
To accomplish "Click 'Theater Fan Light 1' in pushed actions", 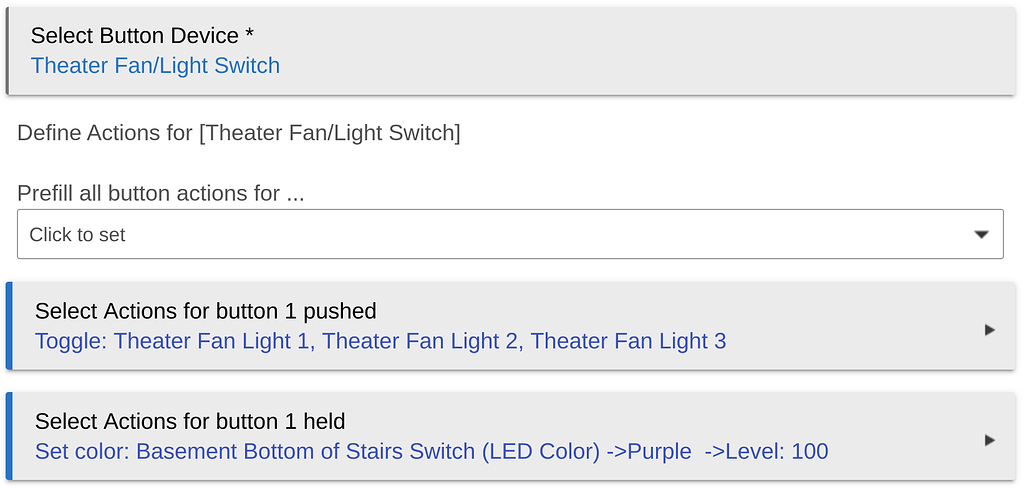I will pos(211,341).
